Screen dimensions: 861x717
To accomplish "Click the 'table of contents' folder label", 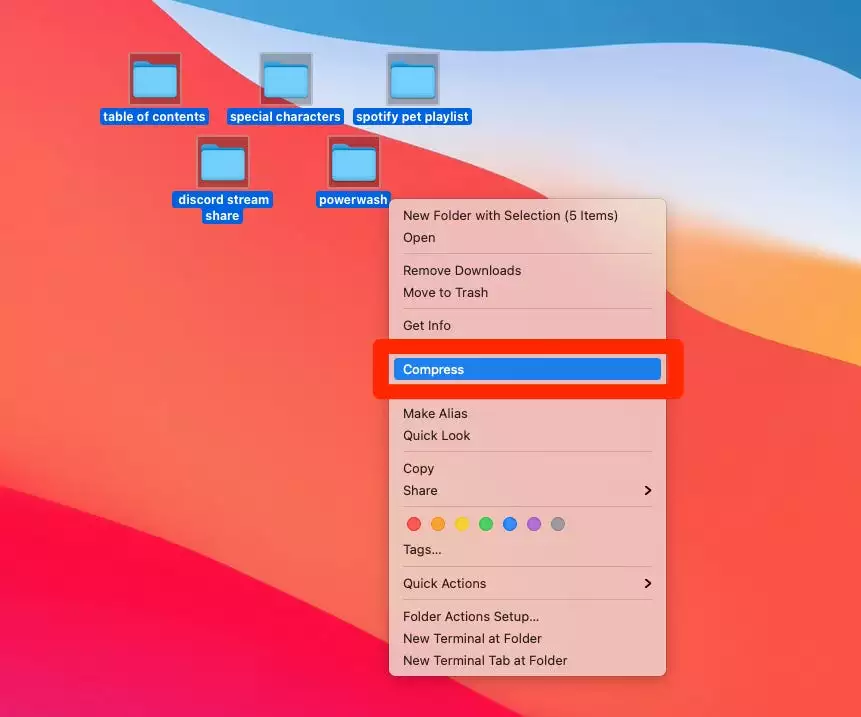I will (154, 116).
